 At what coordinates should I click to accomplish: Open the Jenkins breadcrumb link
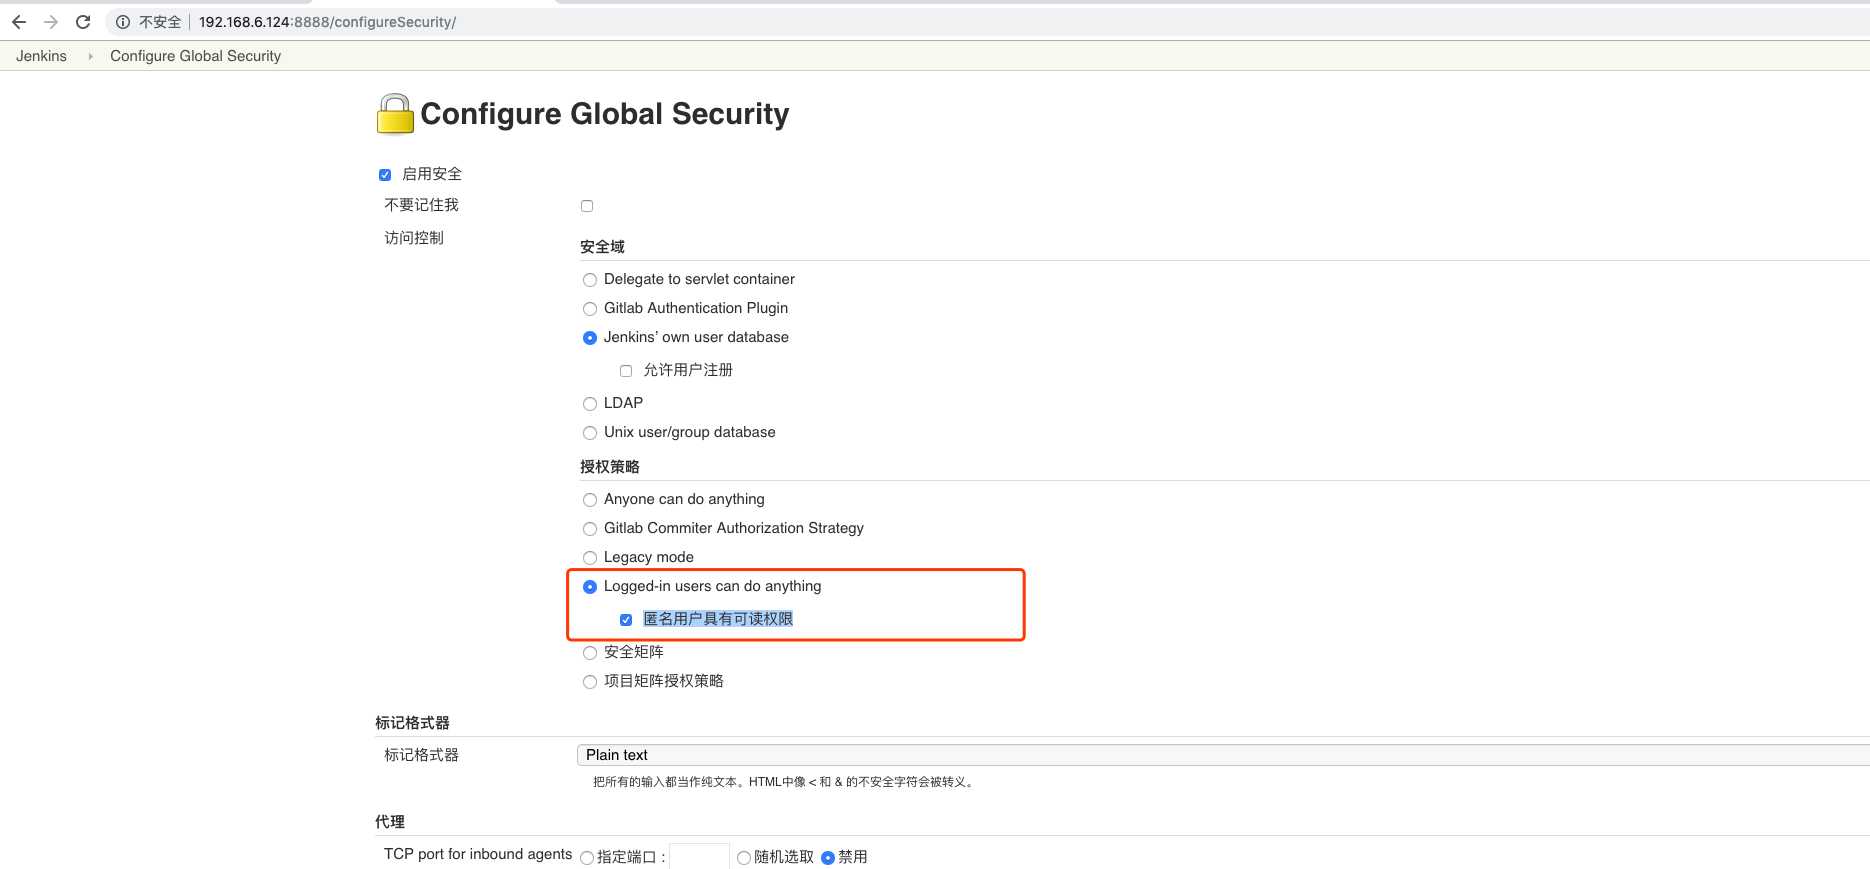[x=41, y=56]
